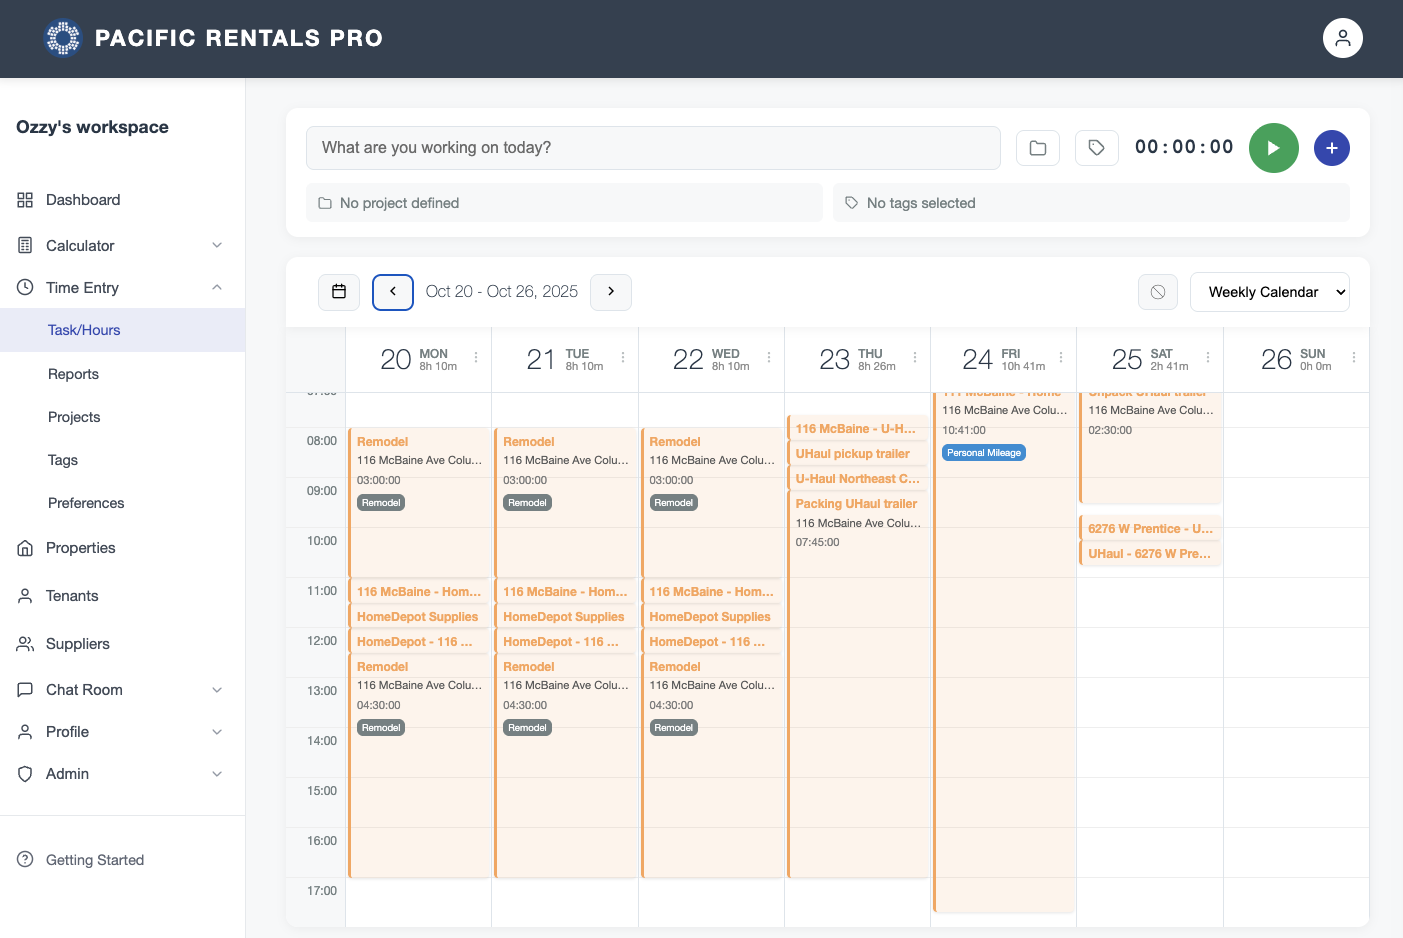Open the Tags page from the sidebar

(x=62, y=460)
